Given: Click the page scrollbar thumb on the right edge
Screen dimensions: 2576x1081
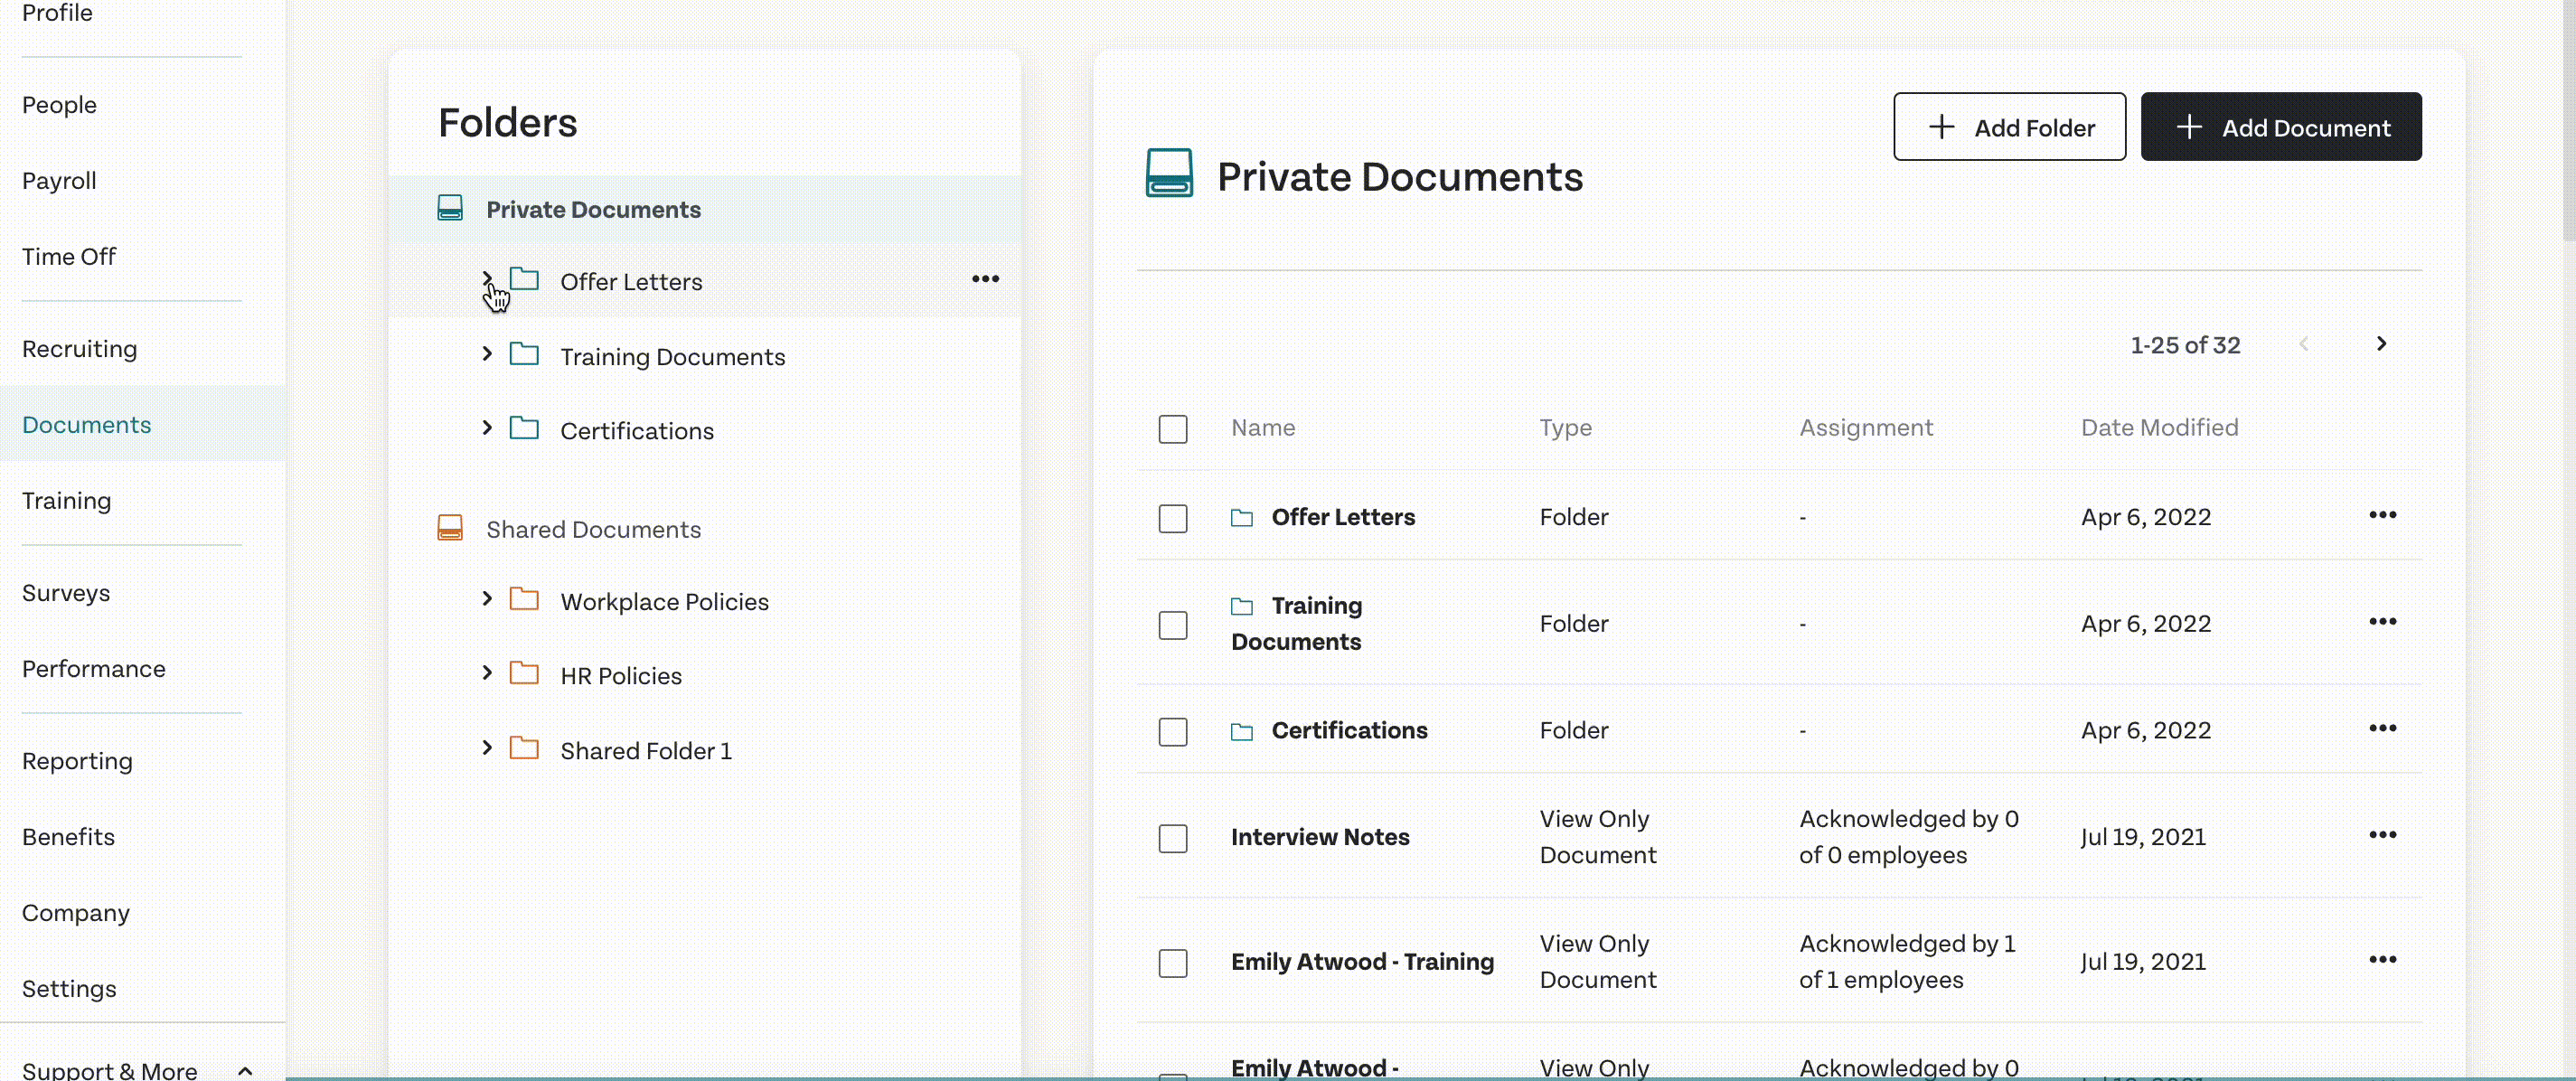Looking at the screenshot, I should coord(2569,120).
